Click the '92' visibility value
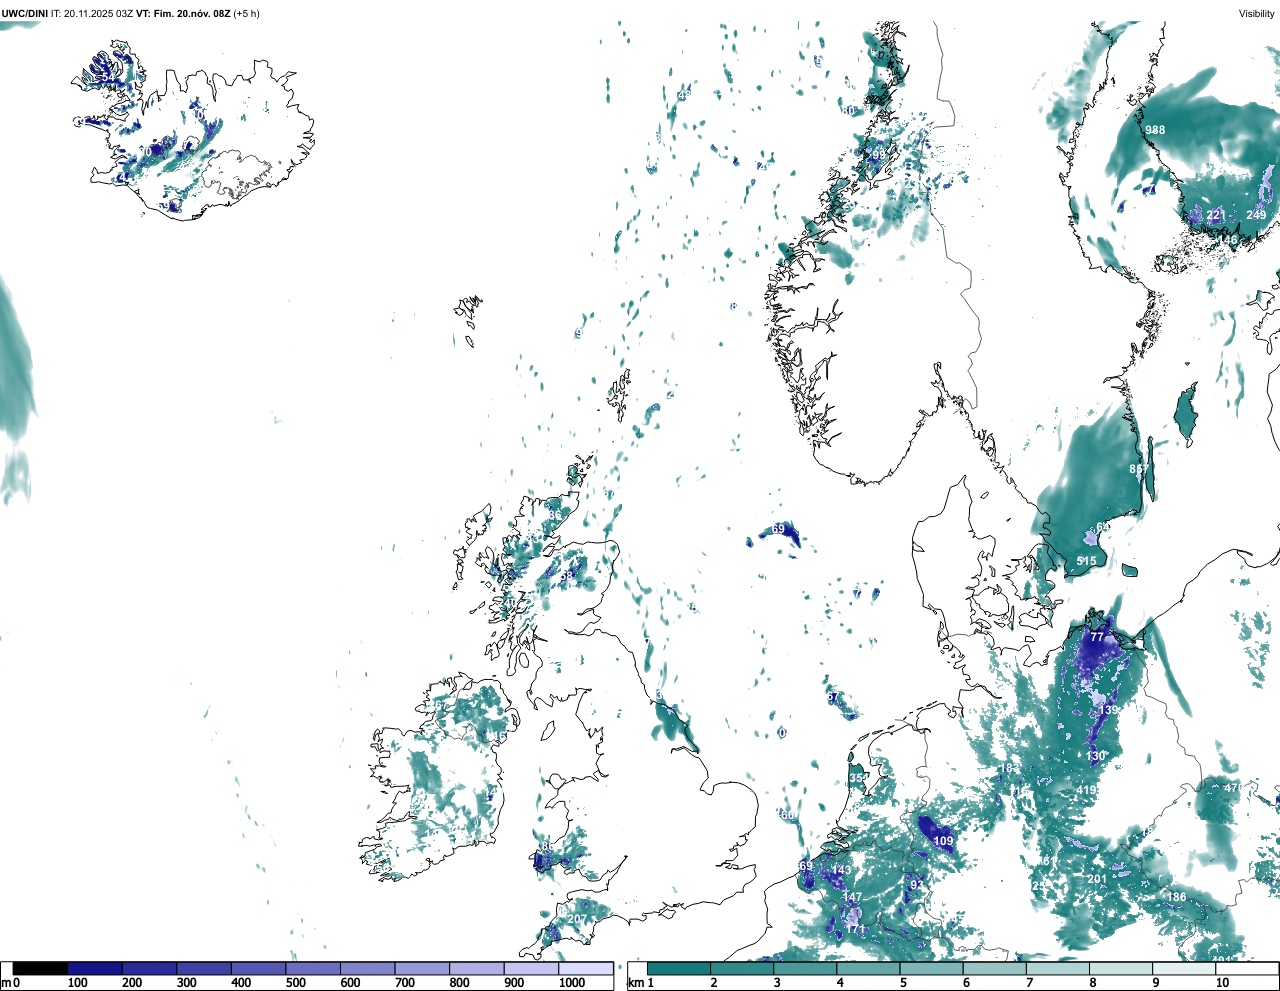1280x991 pixels. (916, 885)
